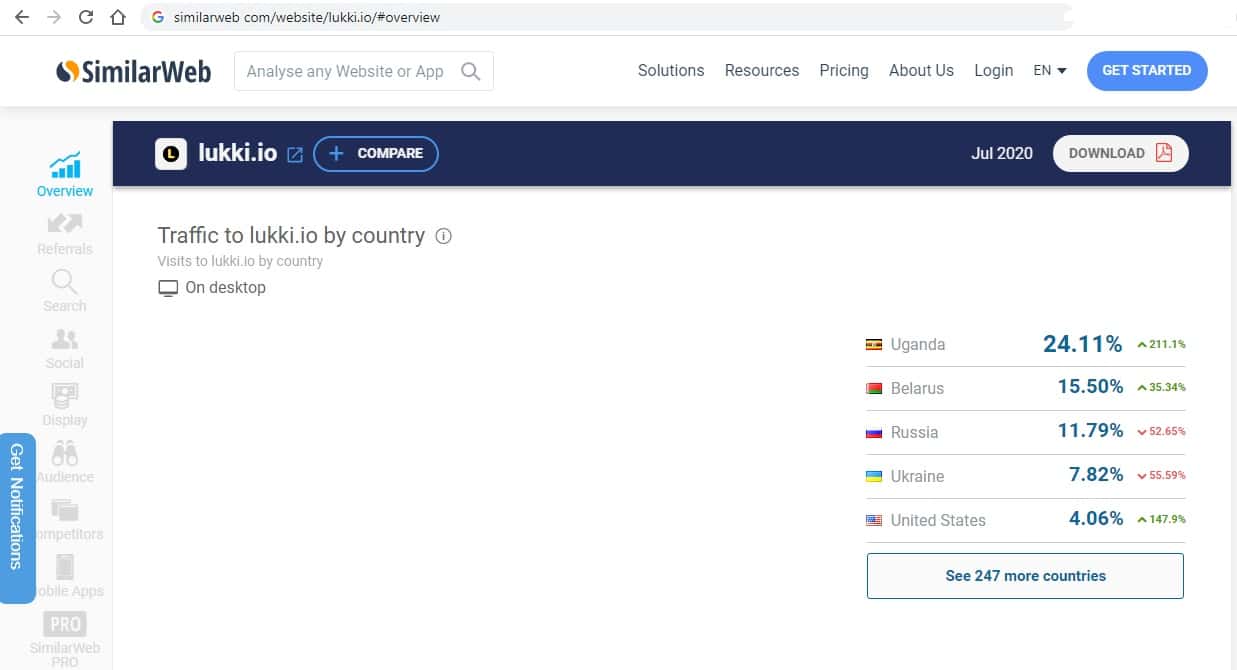Screen dimensions: 1237x670
Task: Open the About Us menu
Action: click(921, 71)
